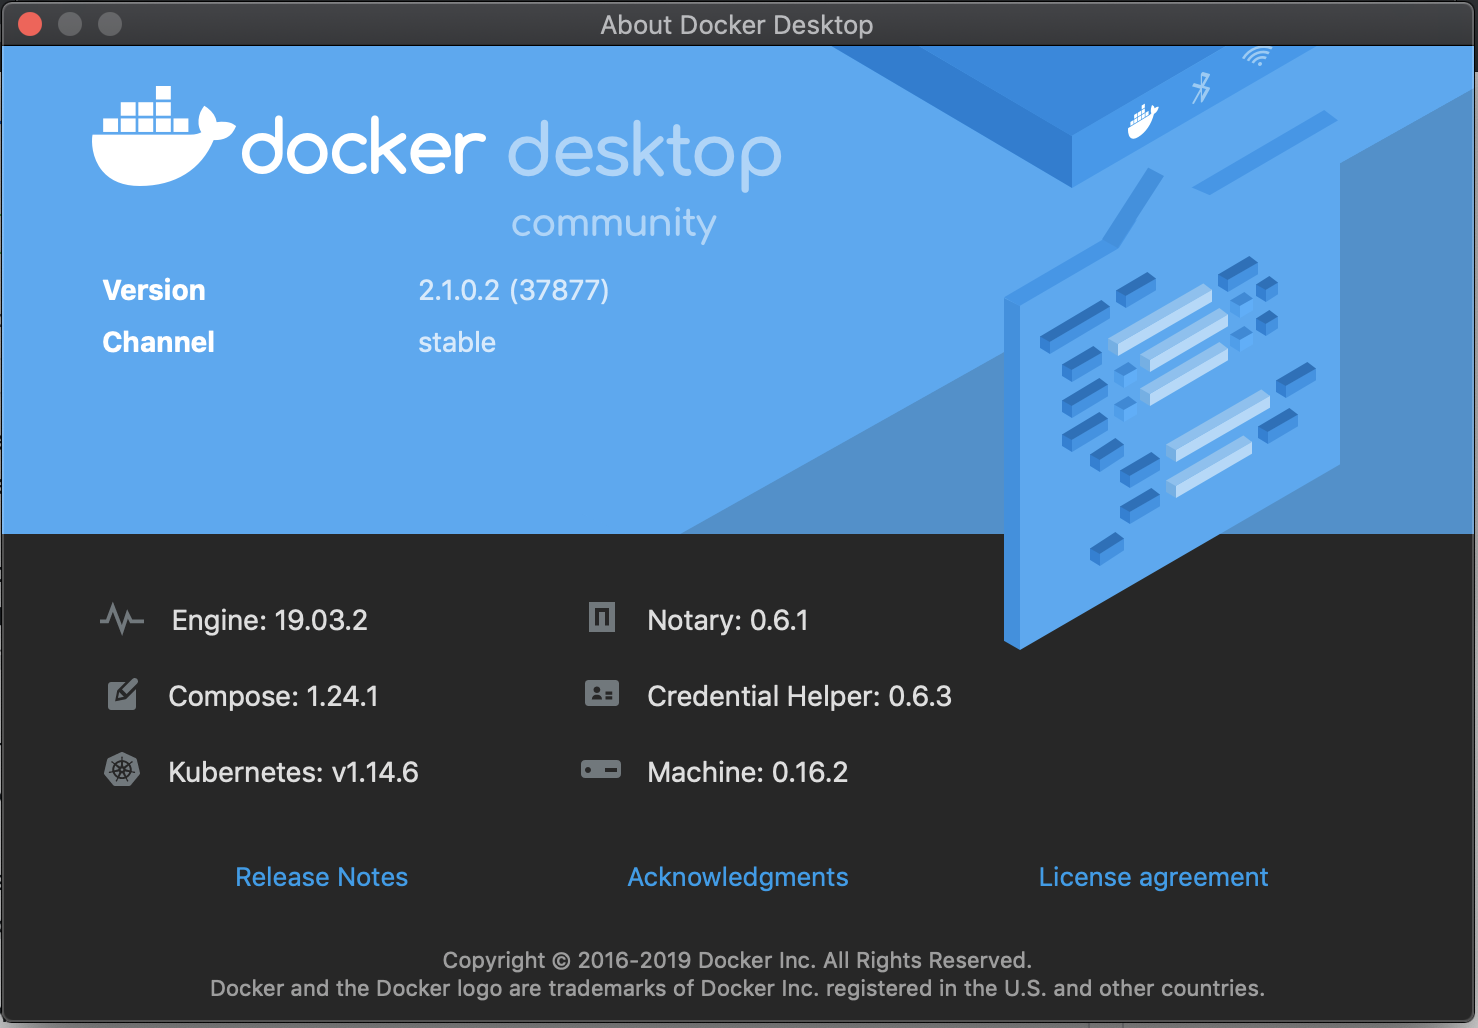1478x1028 pixels.
Task: Click the Compose pencil icon
Action: (120, 694)
